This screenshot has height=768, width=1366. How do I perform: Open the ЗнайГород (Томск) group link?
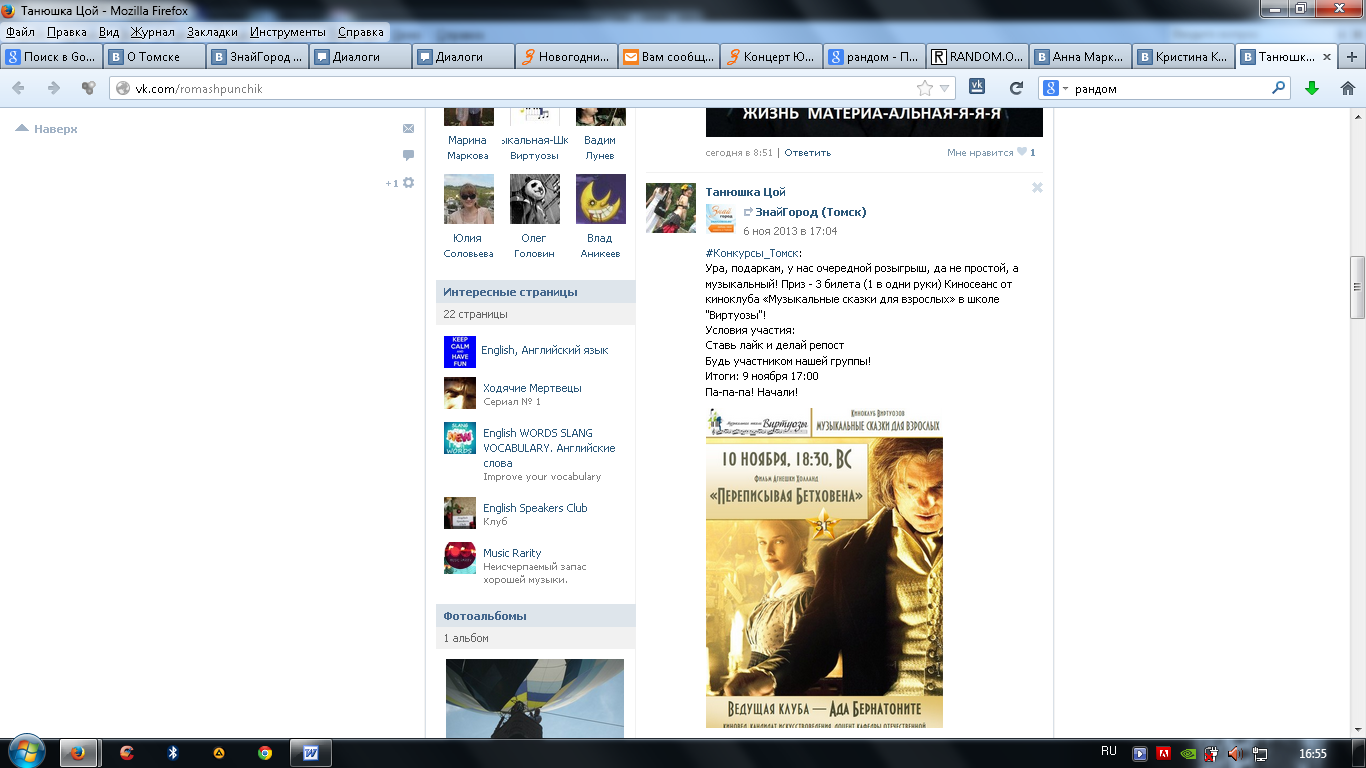(811, 212)
